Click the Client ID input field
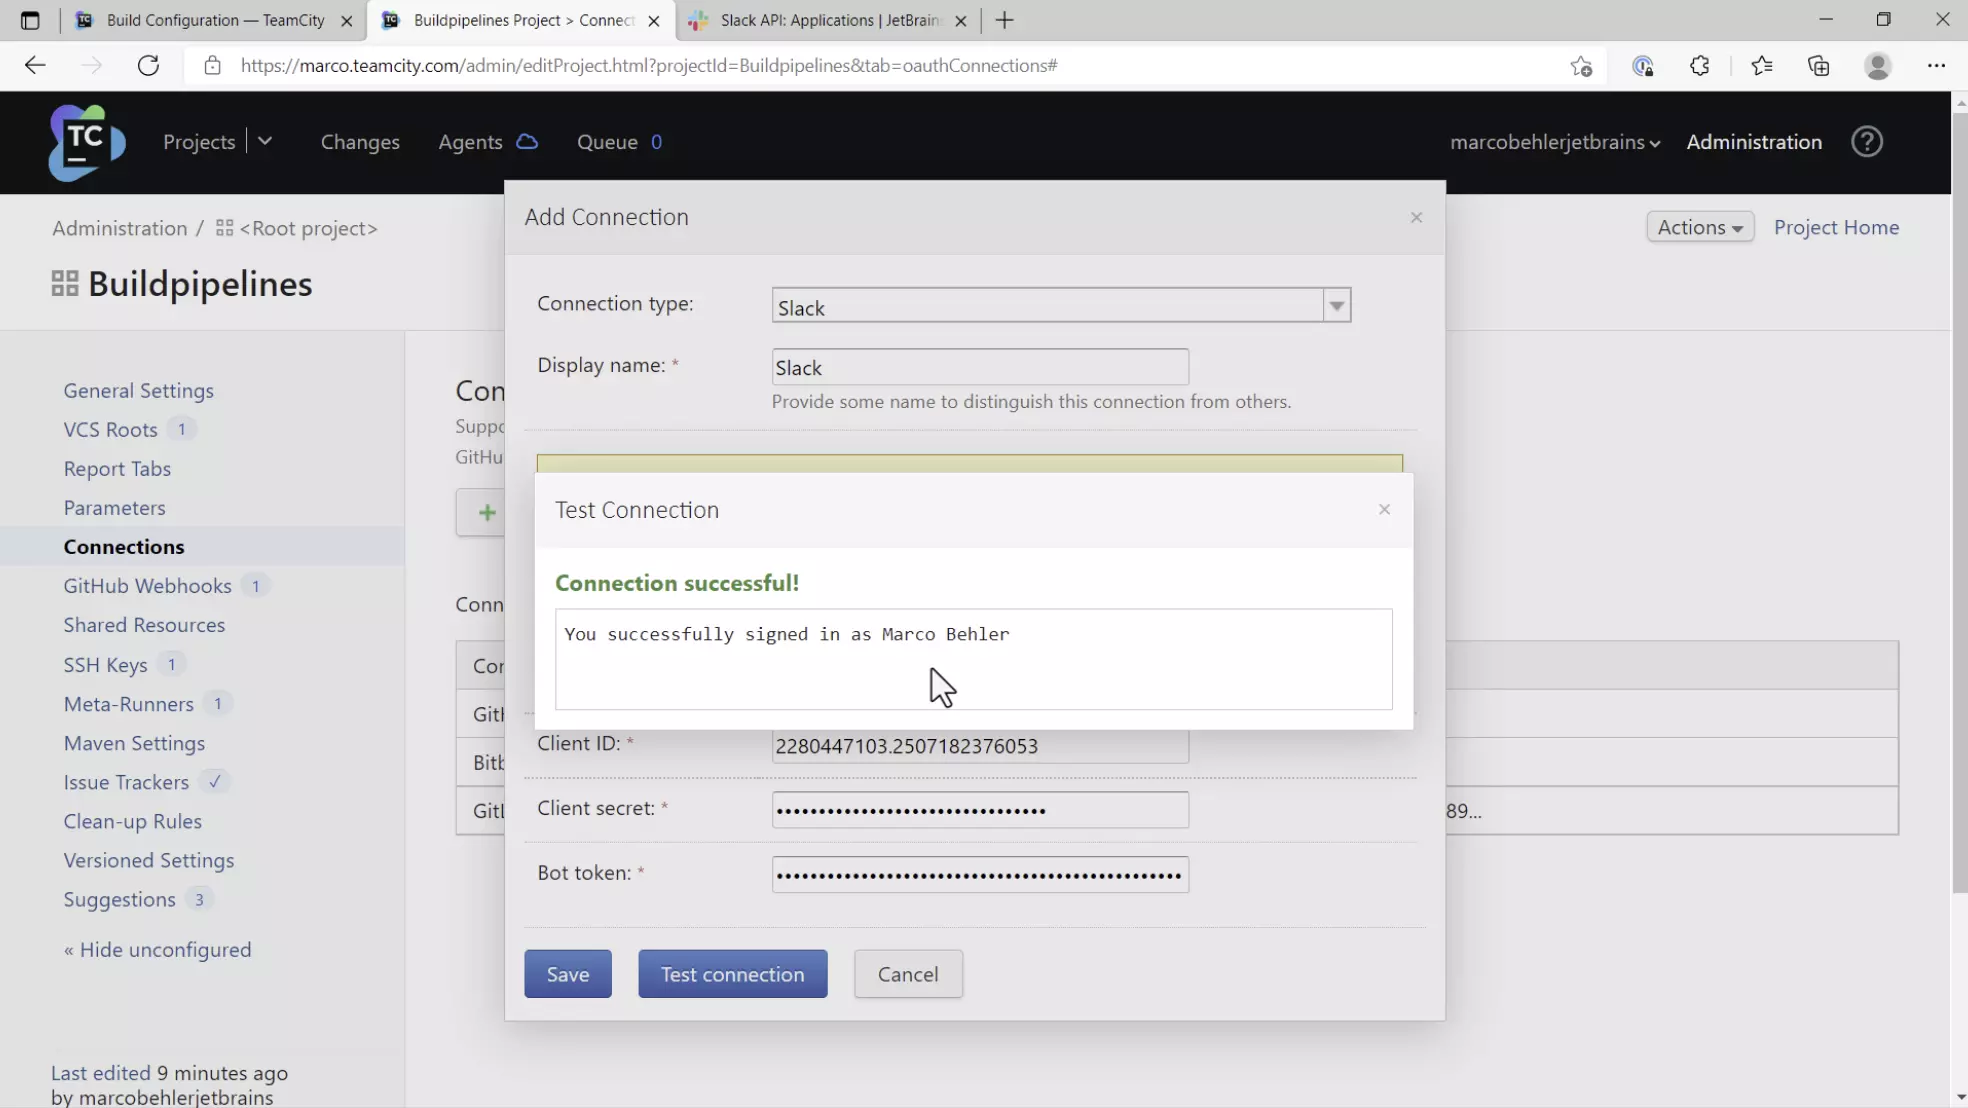 978,746
